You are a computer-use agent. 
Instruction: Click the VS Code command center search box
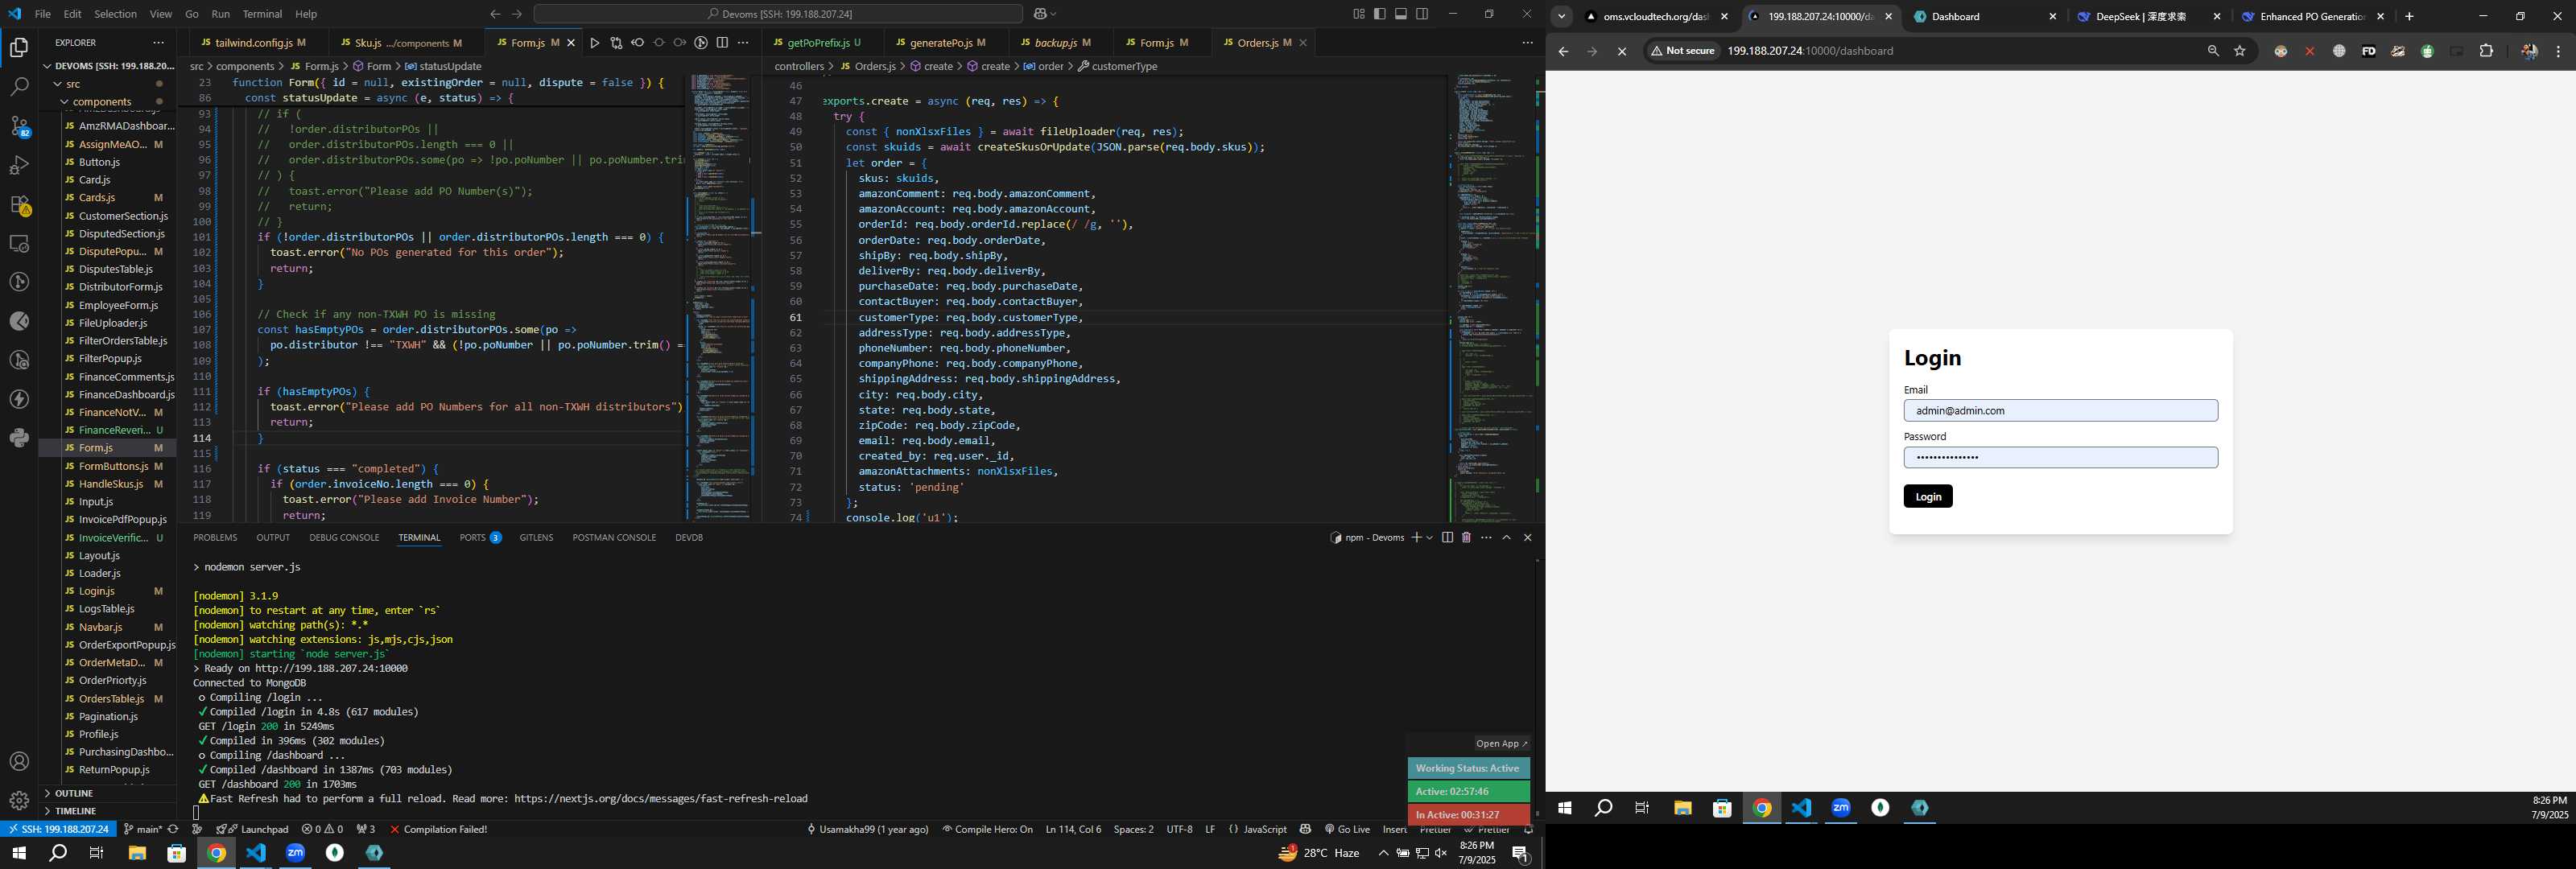[778, 14]
